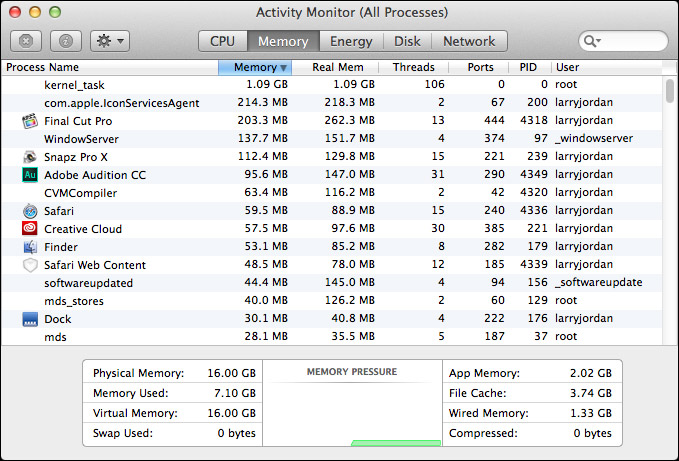Toggle Memory column sort direction arrow
Image resolution: width=679 pixels, height=461 pixels.
[x=284, y=68]
